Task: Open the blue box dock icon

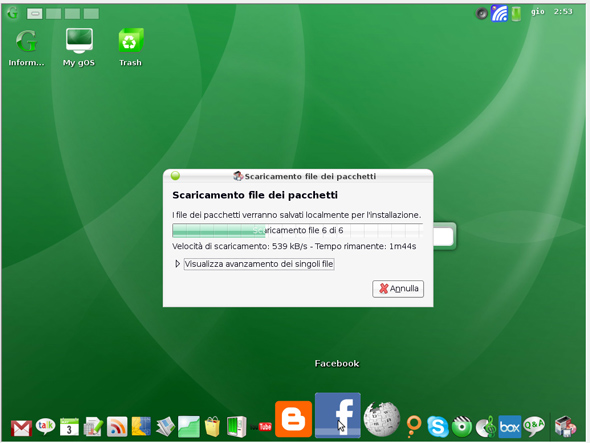Action: point(510,427)
